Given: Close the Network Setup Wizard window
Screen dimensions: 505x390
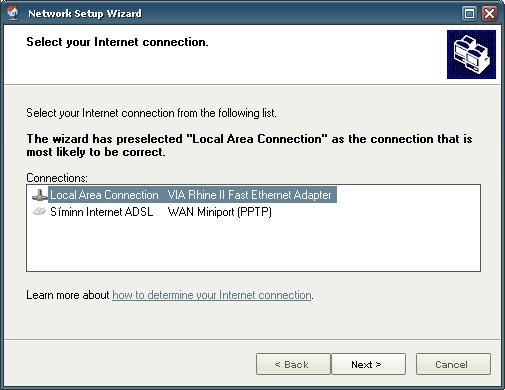Looking at the screenshot, I should coord(489,14).
